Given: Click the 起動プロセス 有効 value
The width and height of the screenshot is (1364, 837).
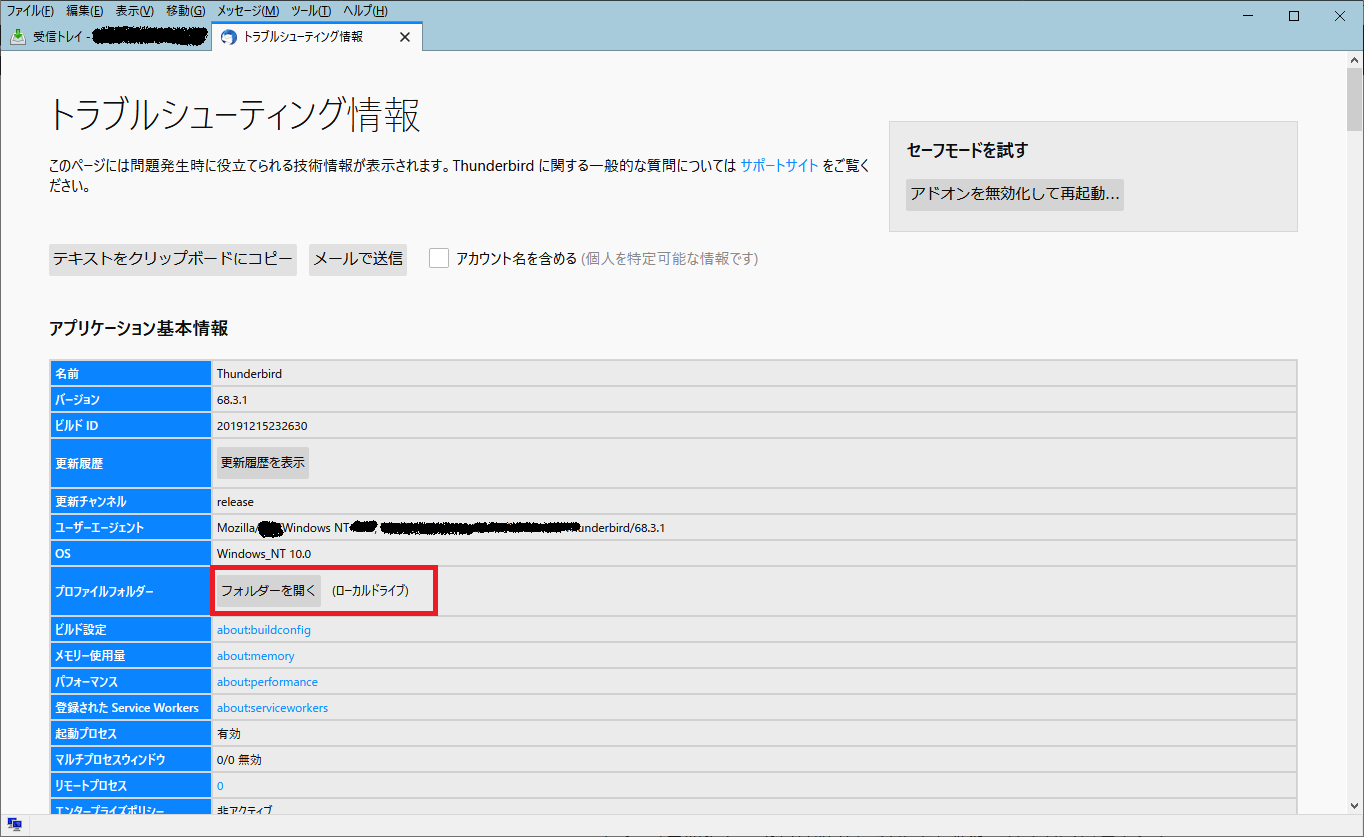Looking at the screenshot, I should pyautogui.click(x=229, y=734).
